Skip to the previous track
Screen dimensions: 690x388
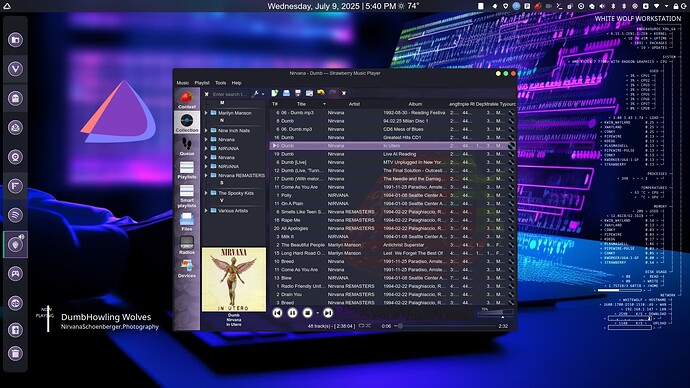click(277, 313)
